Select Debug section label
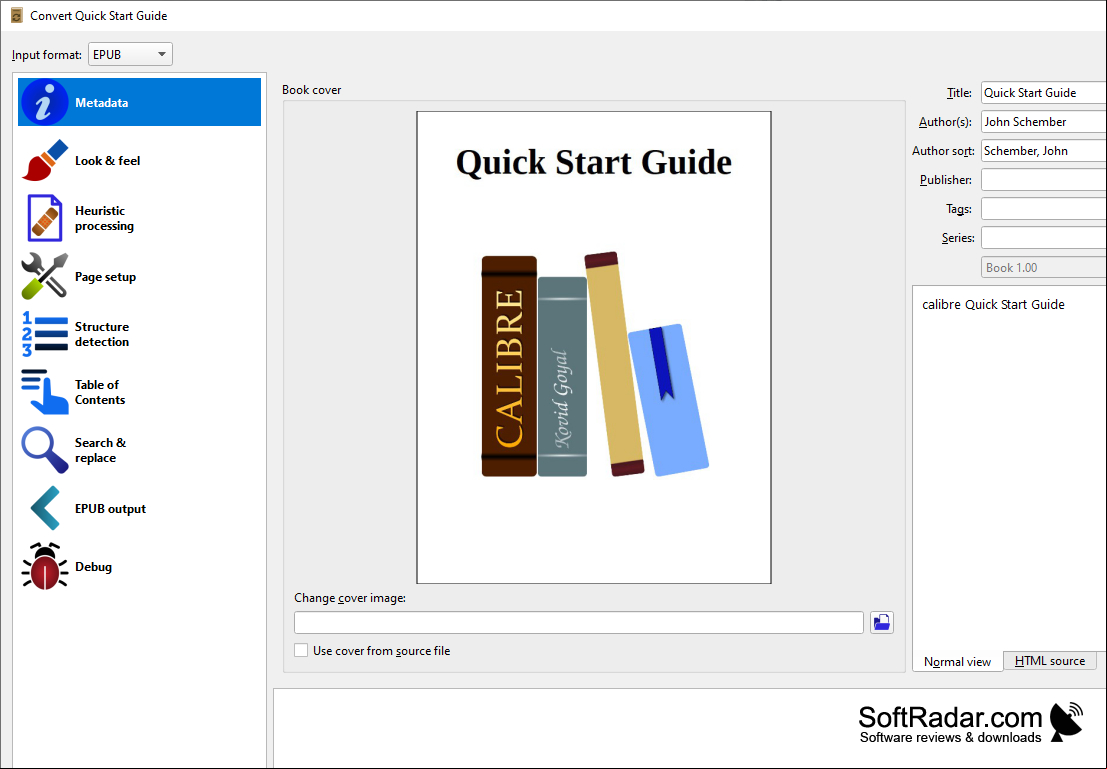 click(93, 566)
